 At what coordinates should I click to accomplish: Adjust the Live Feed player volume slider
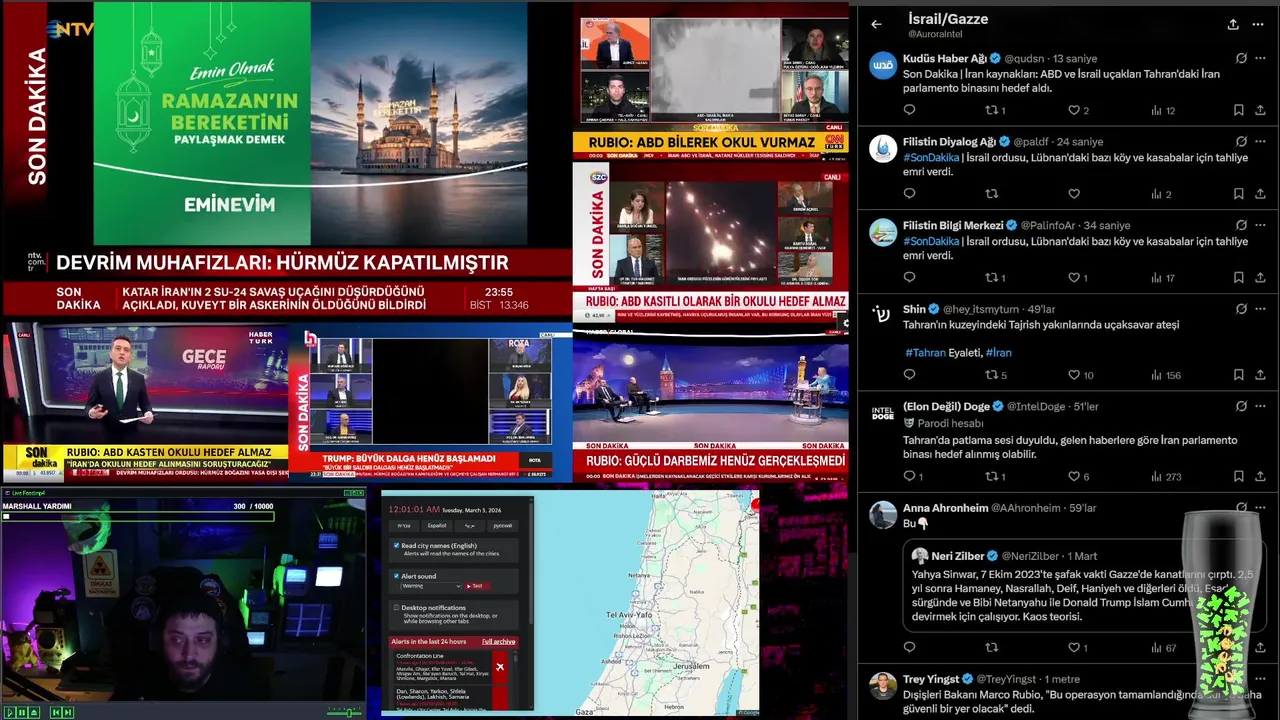coord(346,712)
